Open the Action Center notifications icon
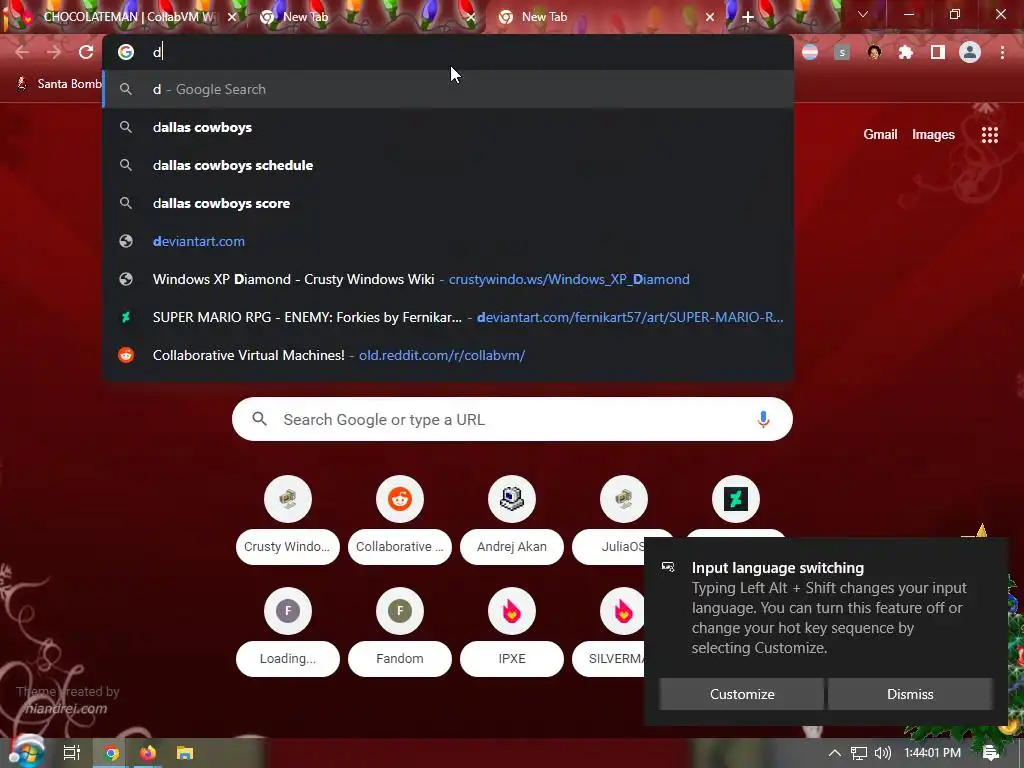Screen dimensions: 1024x768 (990, 753)
